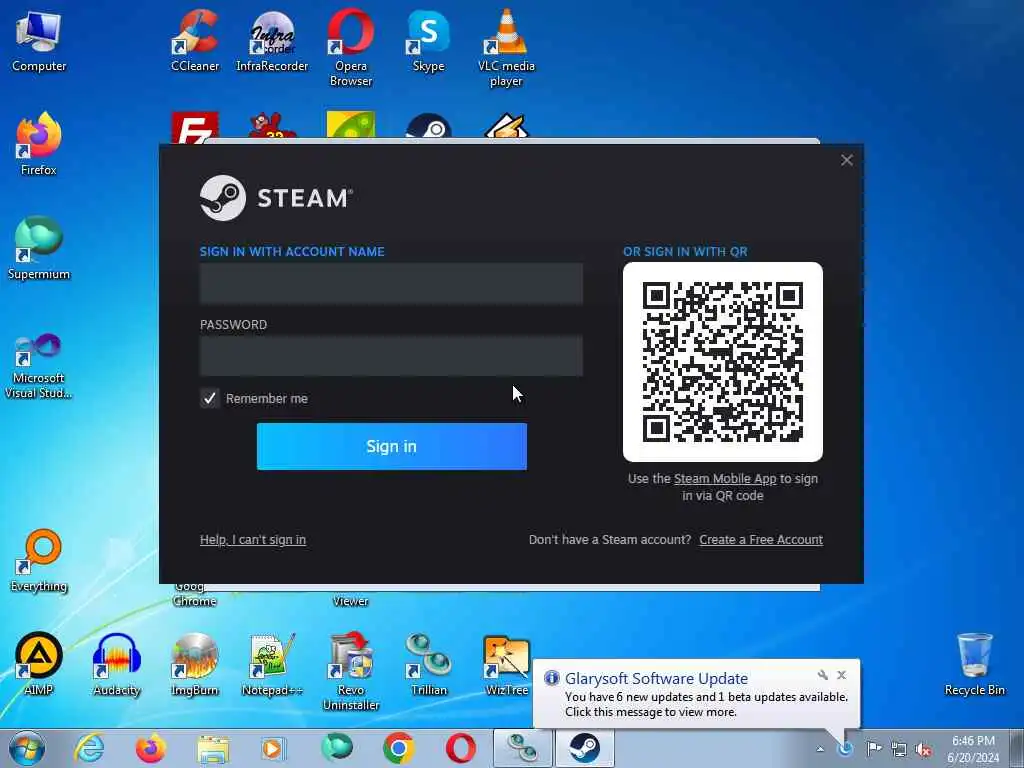The image size is (1024, 768).
Task: Open Opera Browser desktop shortcut
Action: [x=351, y=47]
